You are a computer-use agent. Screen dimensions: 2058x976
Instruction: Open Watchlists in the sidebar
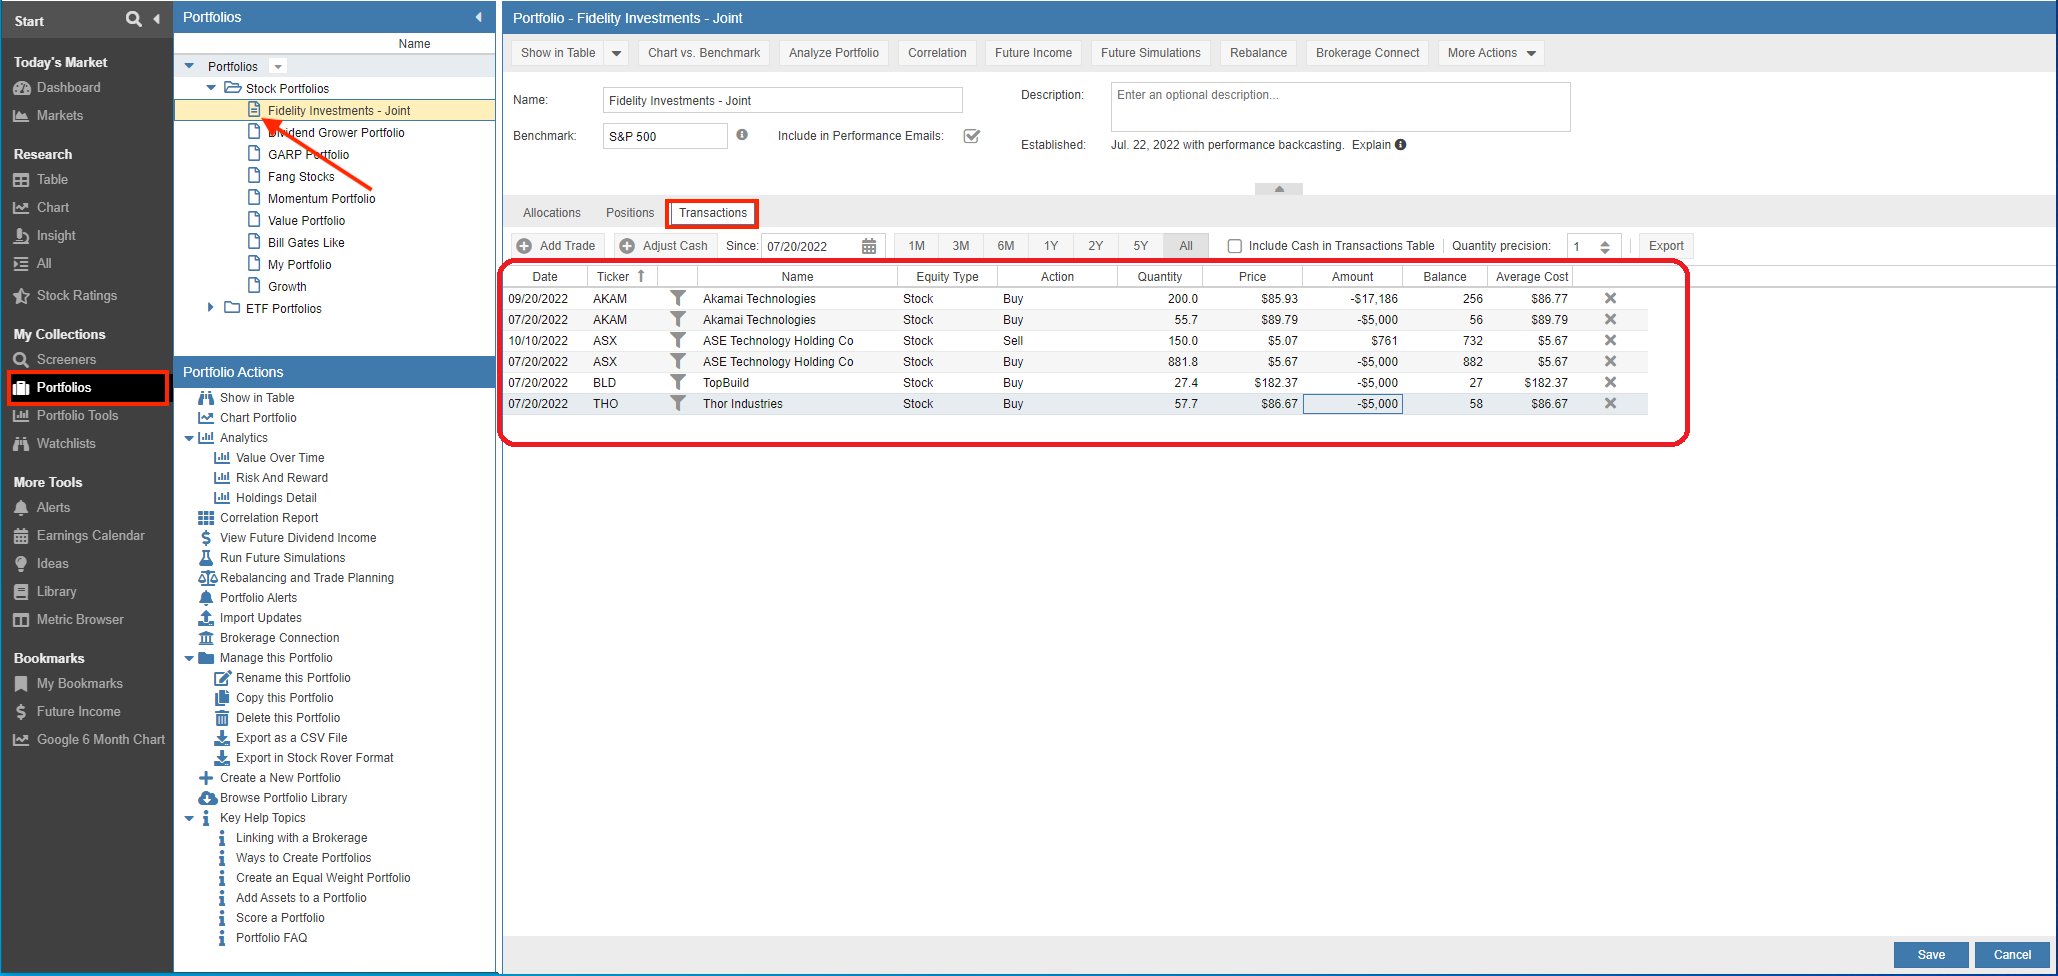(66, 444)
